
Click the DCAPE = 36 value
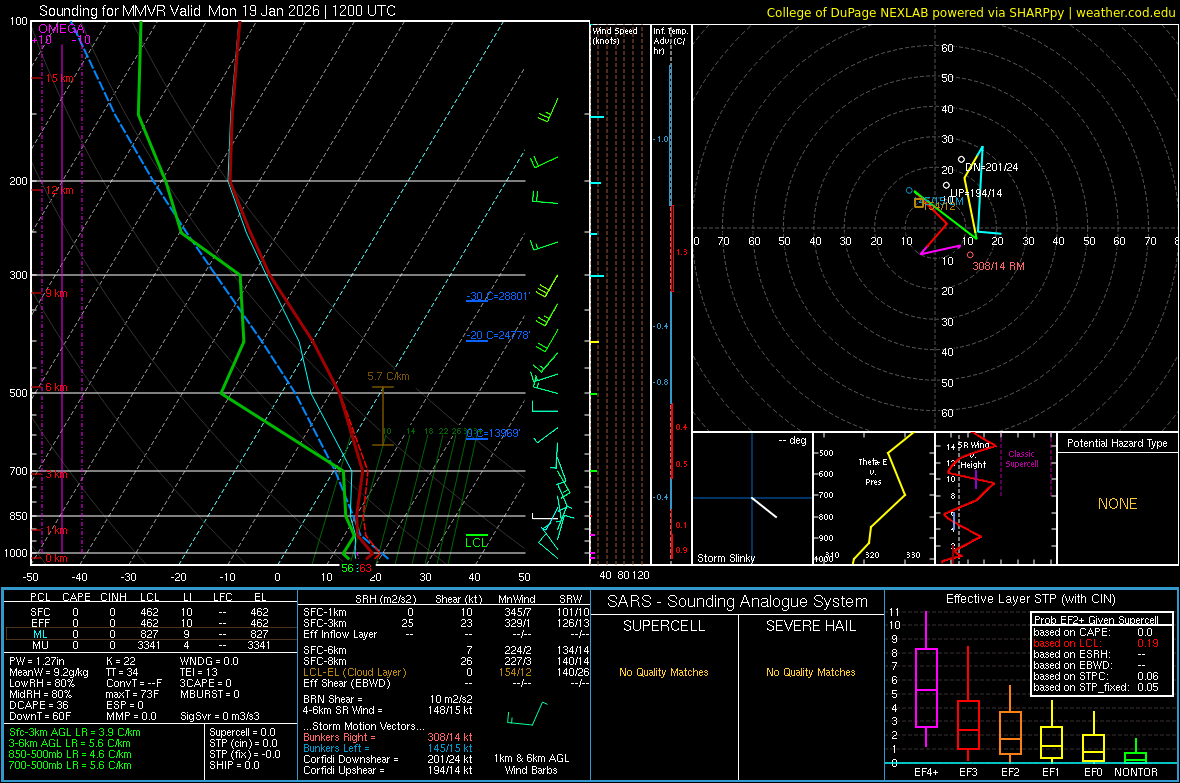click(x=39, y=705)
